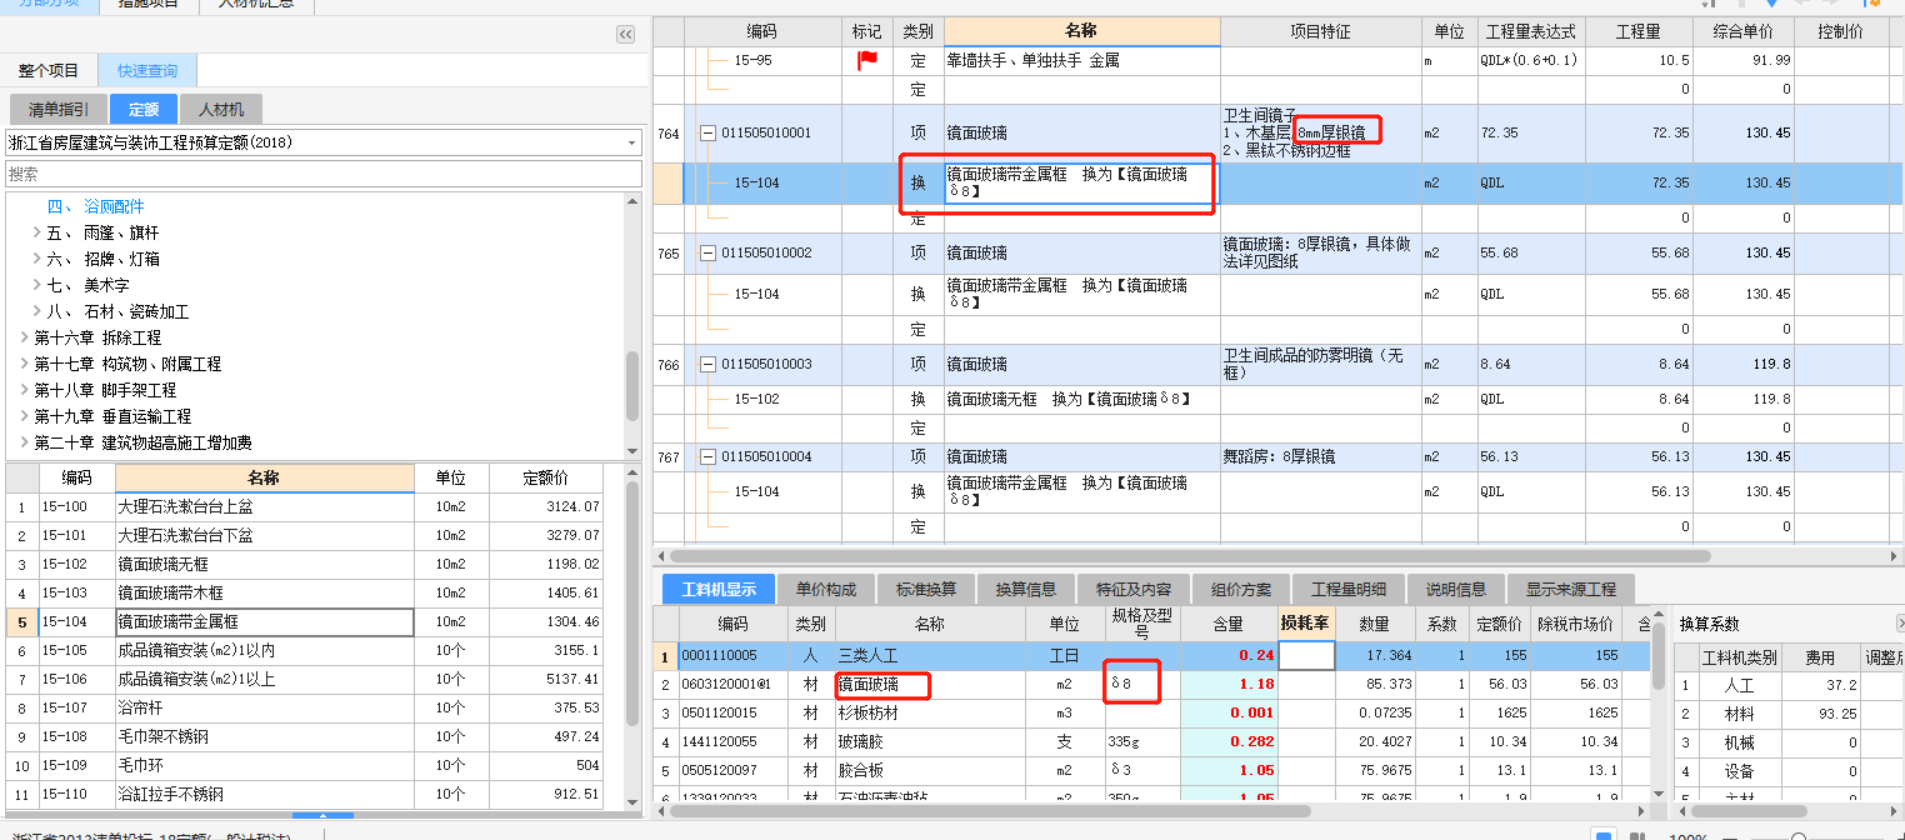Image resolution: width=1905 pixels, height=840 pixels.
Task: Open the 定额 tab
Action: point(144,109)
